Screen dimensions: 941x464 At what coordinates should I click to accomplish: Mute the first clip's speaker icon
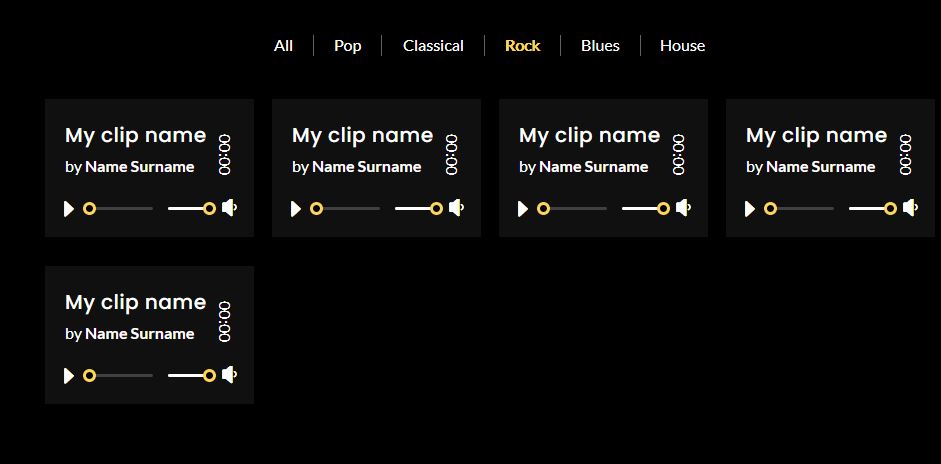[229, 208]
